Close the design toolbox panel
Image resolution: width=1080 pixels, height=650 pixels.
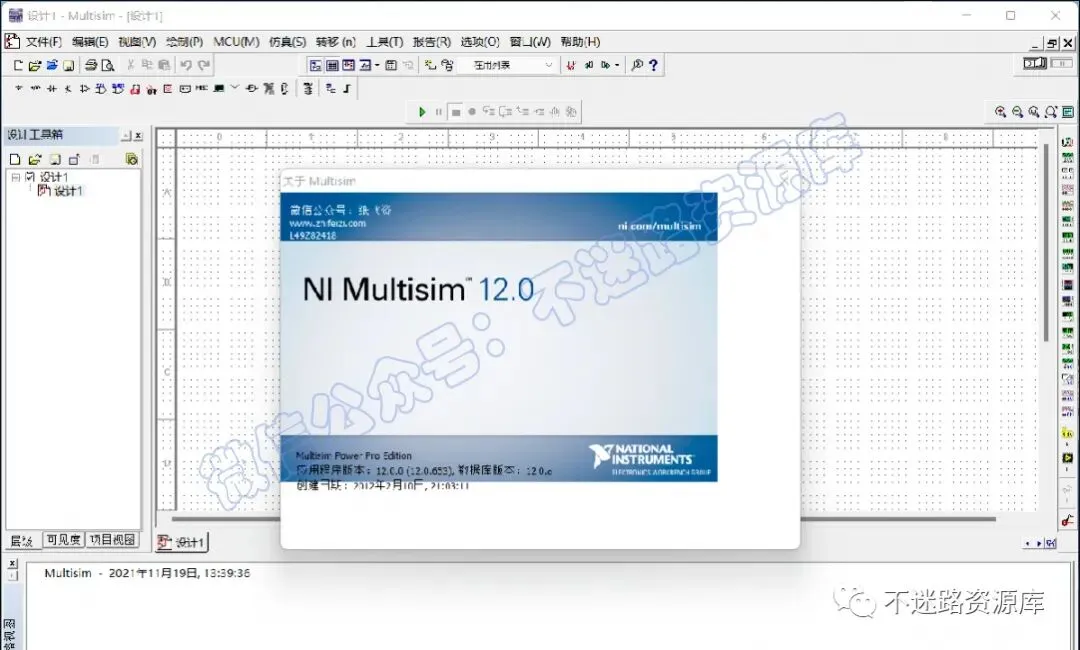pyautogui.click(x=138, y=136)
